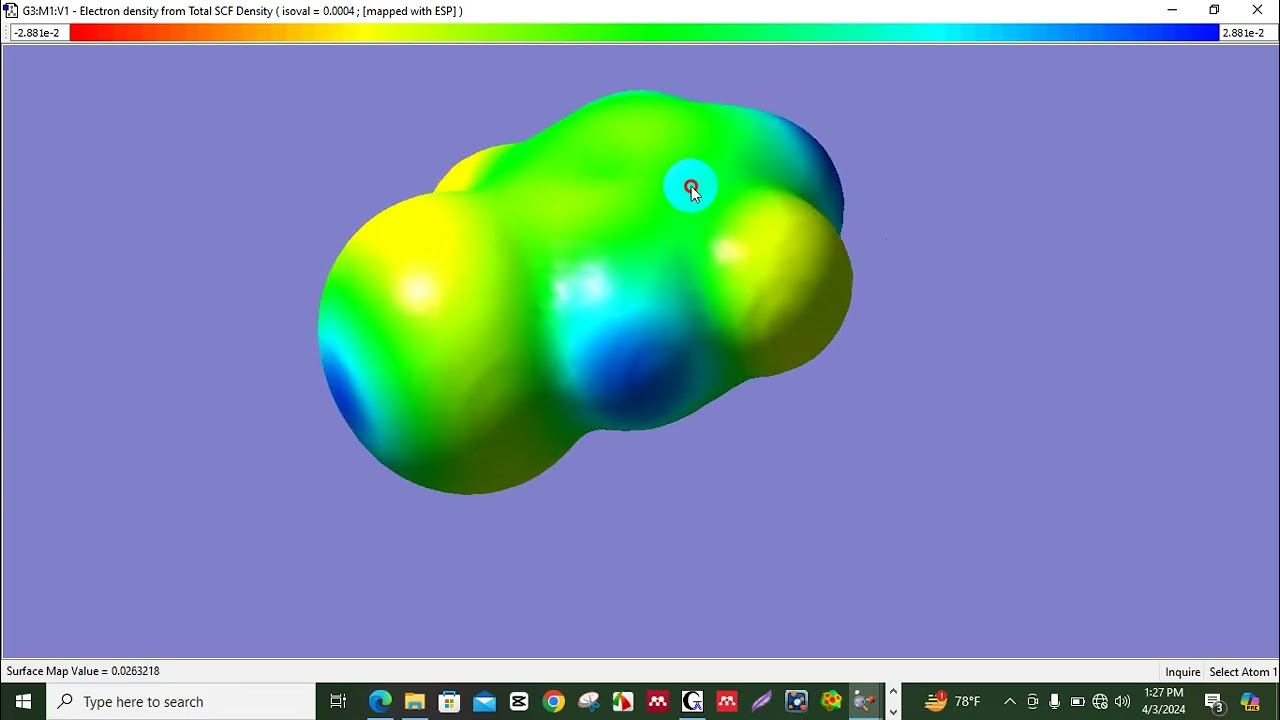Click the cyan highlighted spot on the surface
The image size is (1280, 720).
pyautogui.click(x=691, y=187)
